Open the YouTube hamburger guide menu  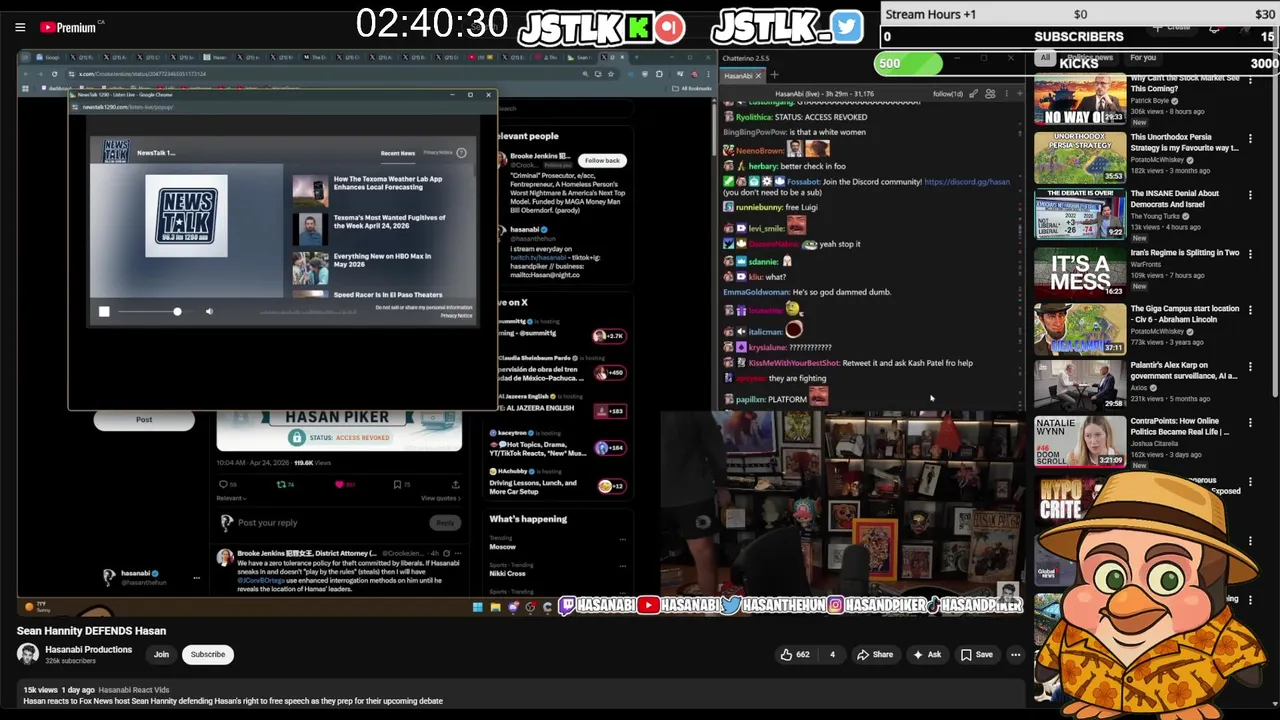click(20, 28)
